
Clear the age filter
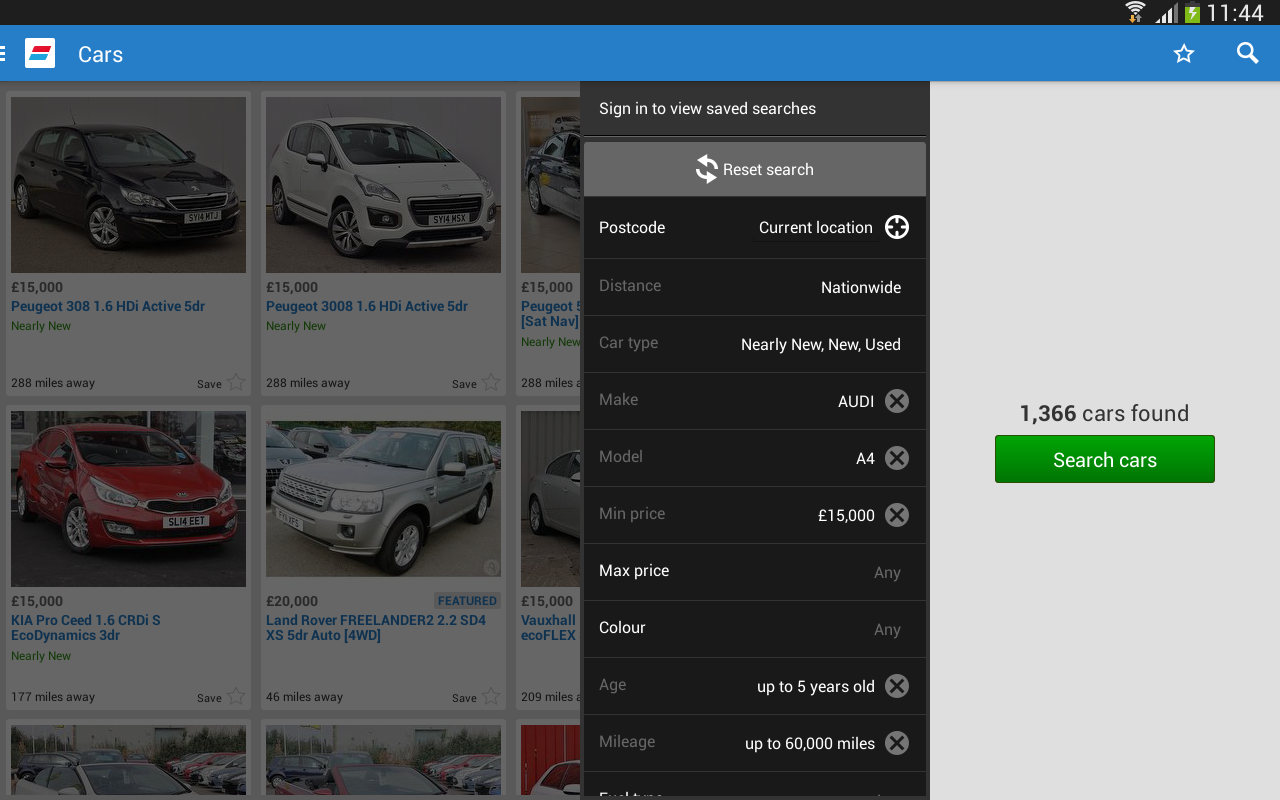pos(897,686)
